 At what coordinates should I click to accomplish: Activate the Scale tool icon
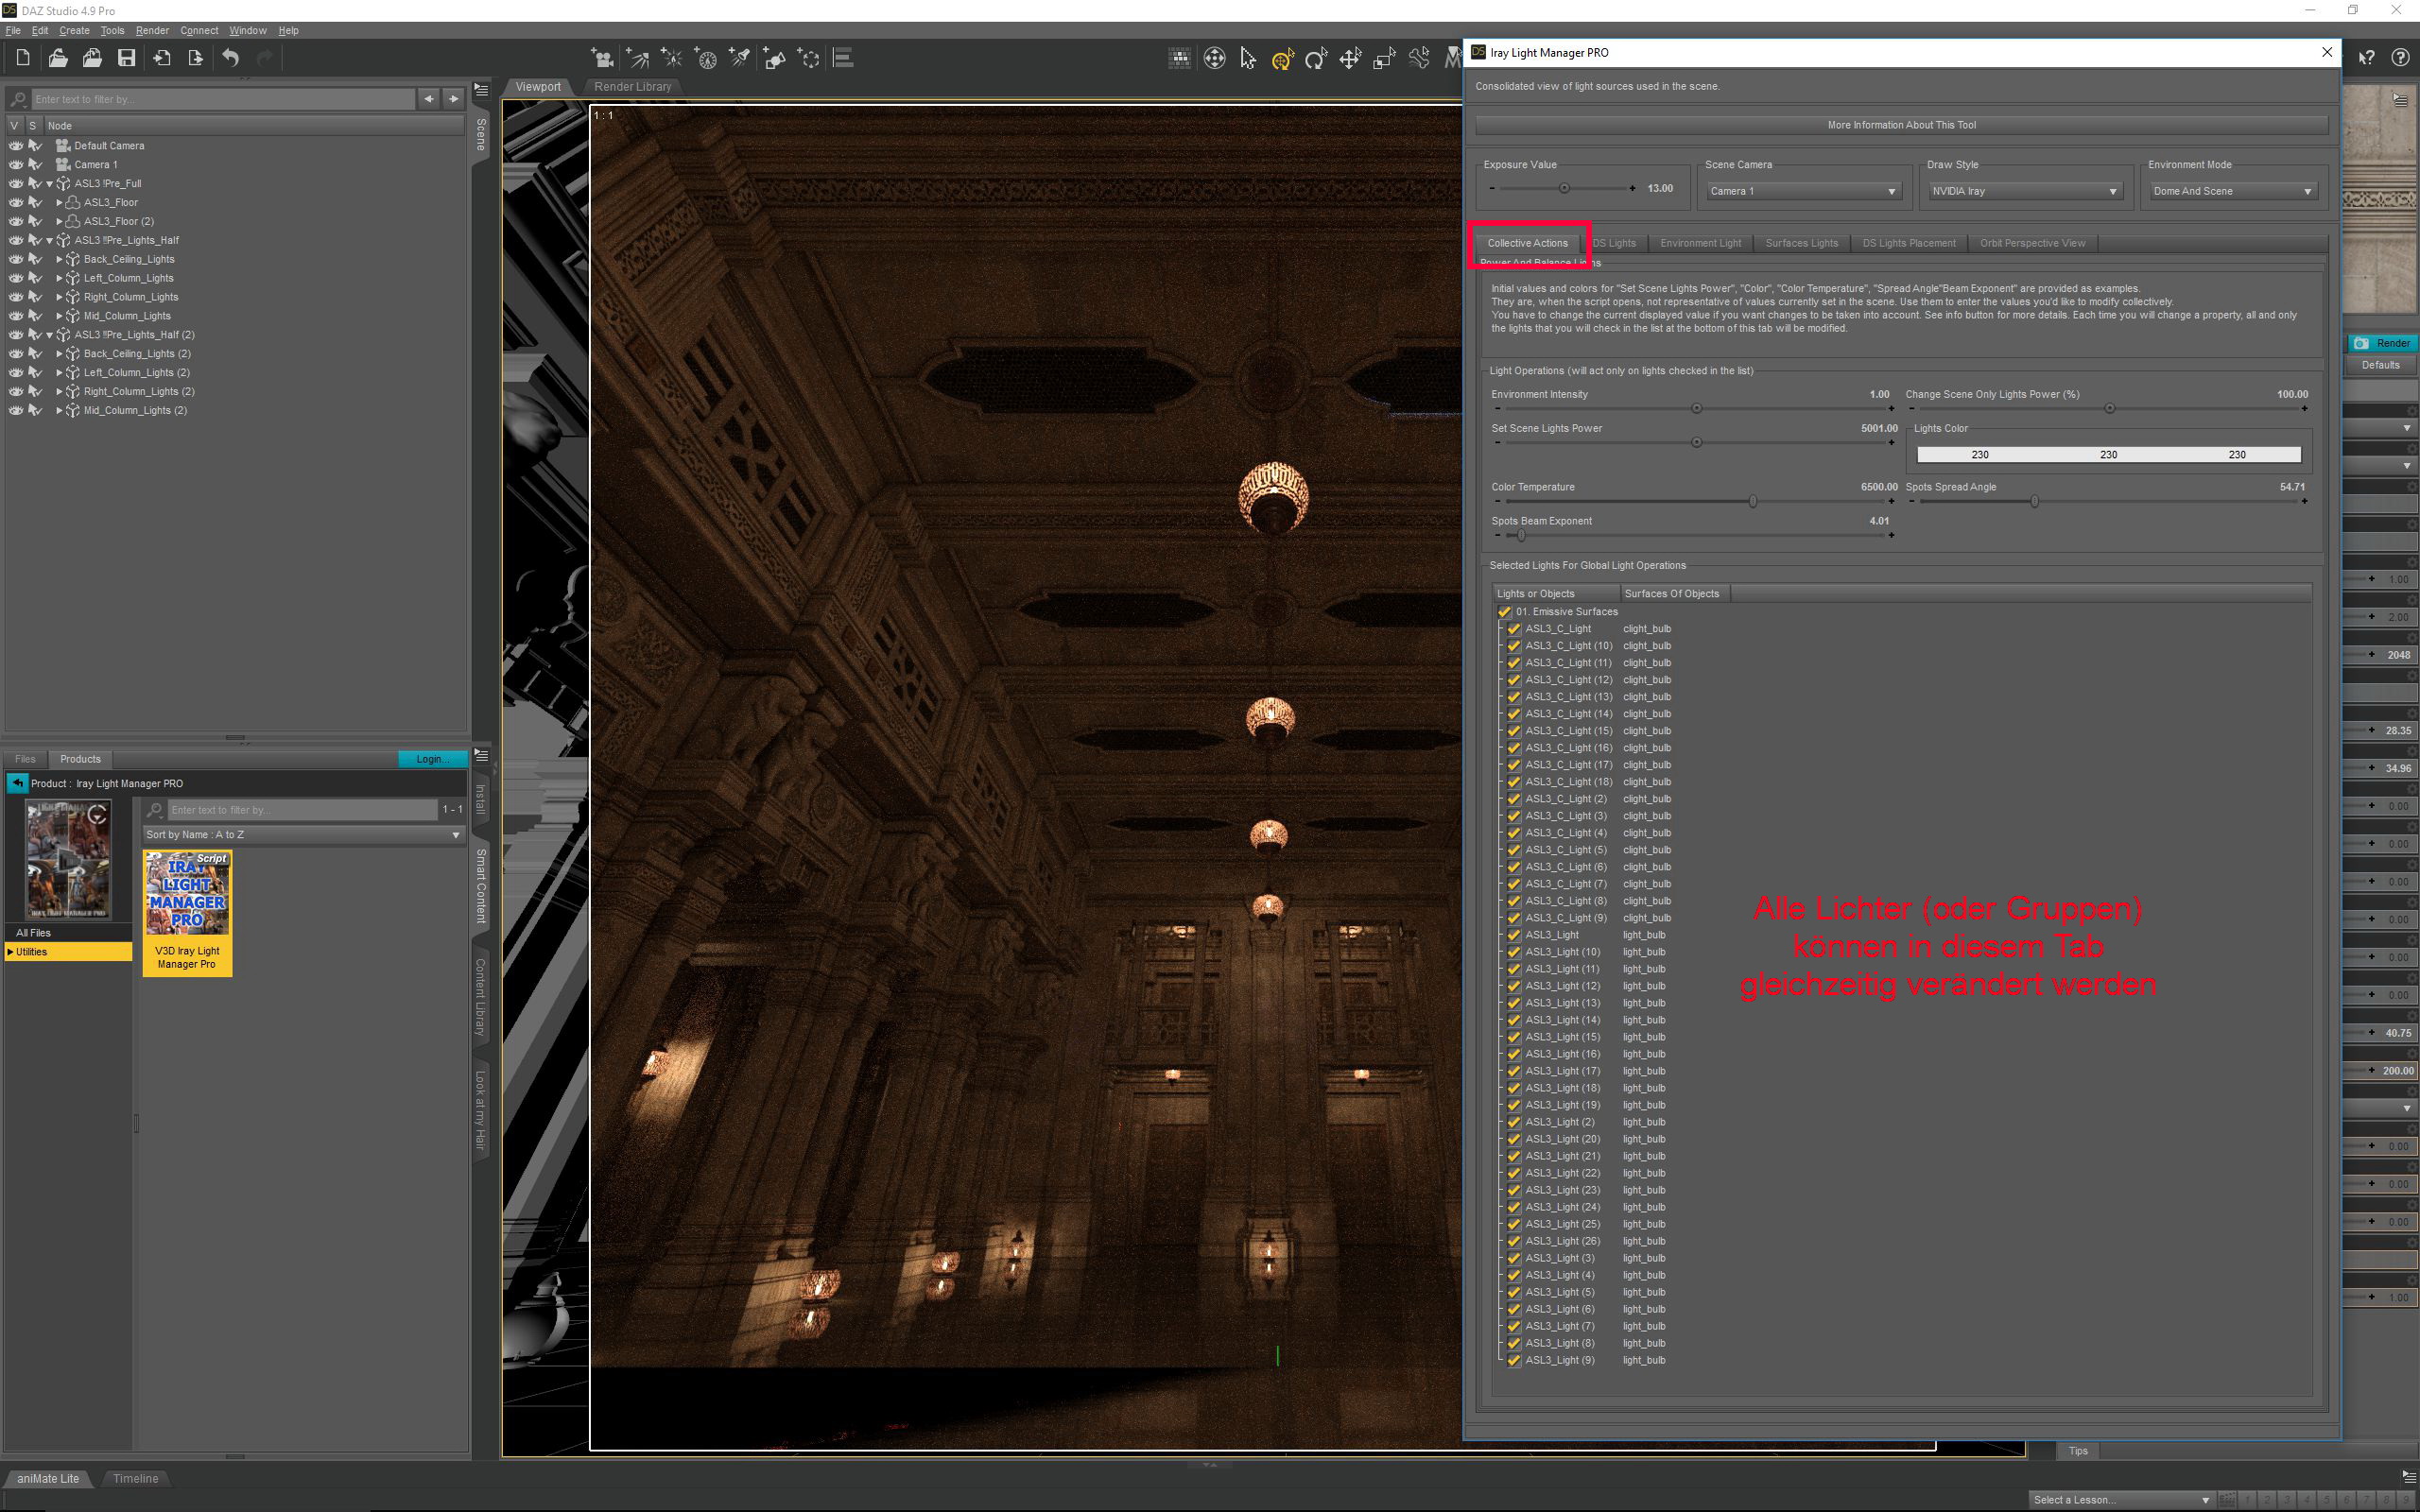point(1384,58)
